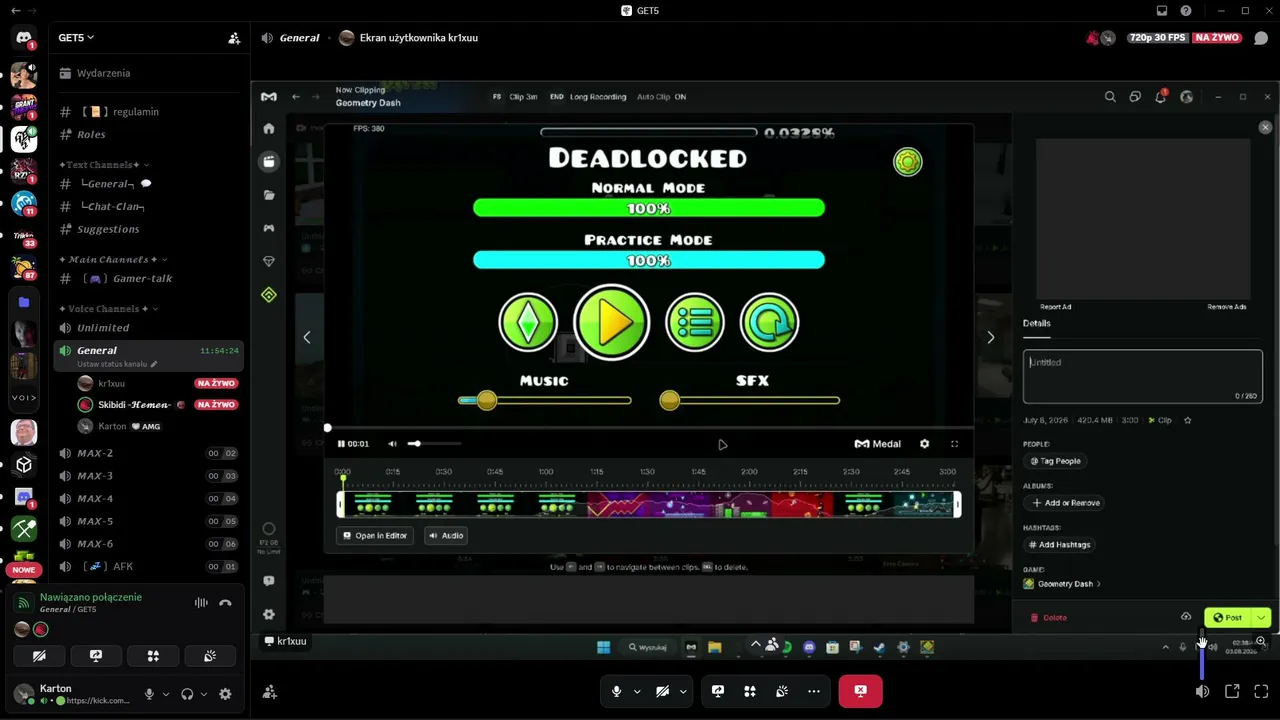Image resolution: width=1280 pixels, height=720 pixels.
Task: Open Medal clips library icon
Action: pyautogui.click(x=268, y=161)
